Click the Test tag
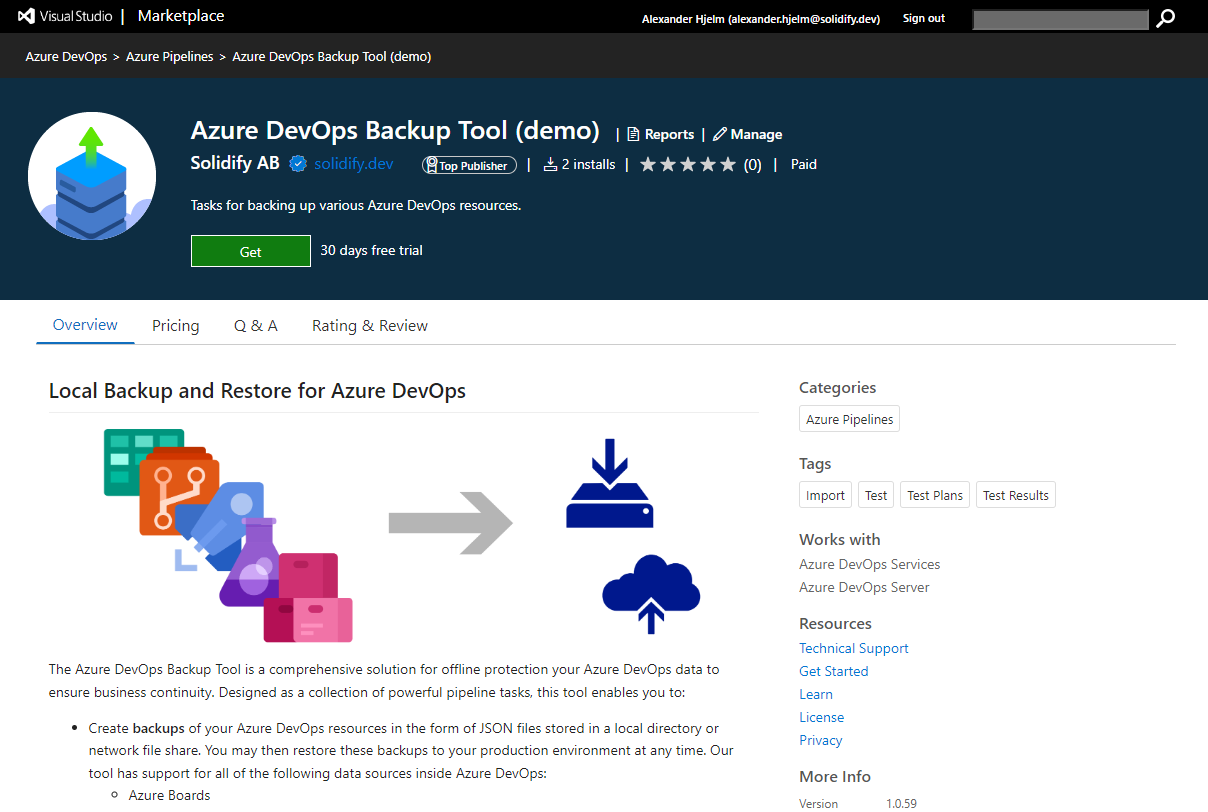 (877, 495)
